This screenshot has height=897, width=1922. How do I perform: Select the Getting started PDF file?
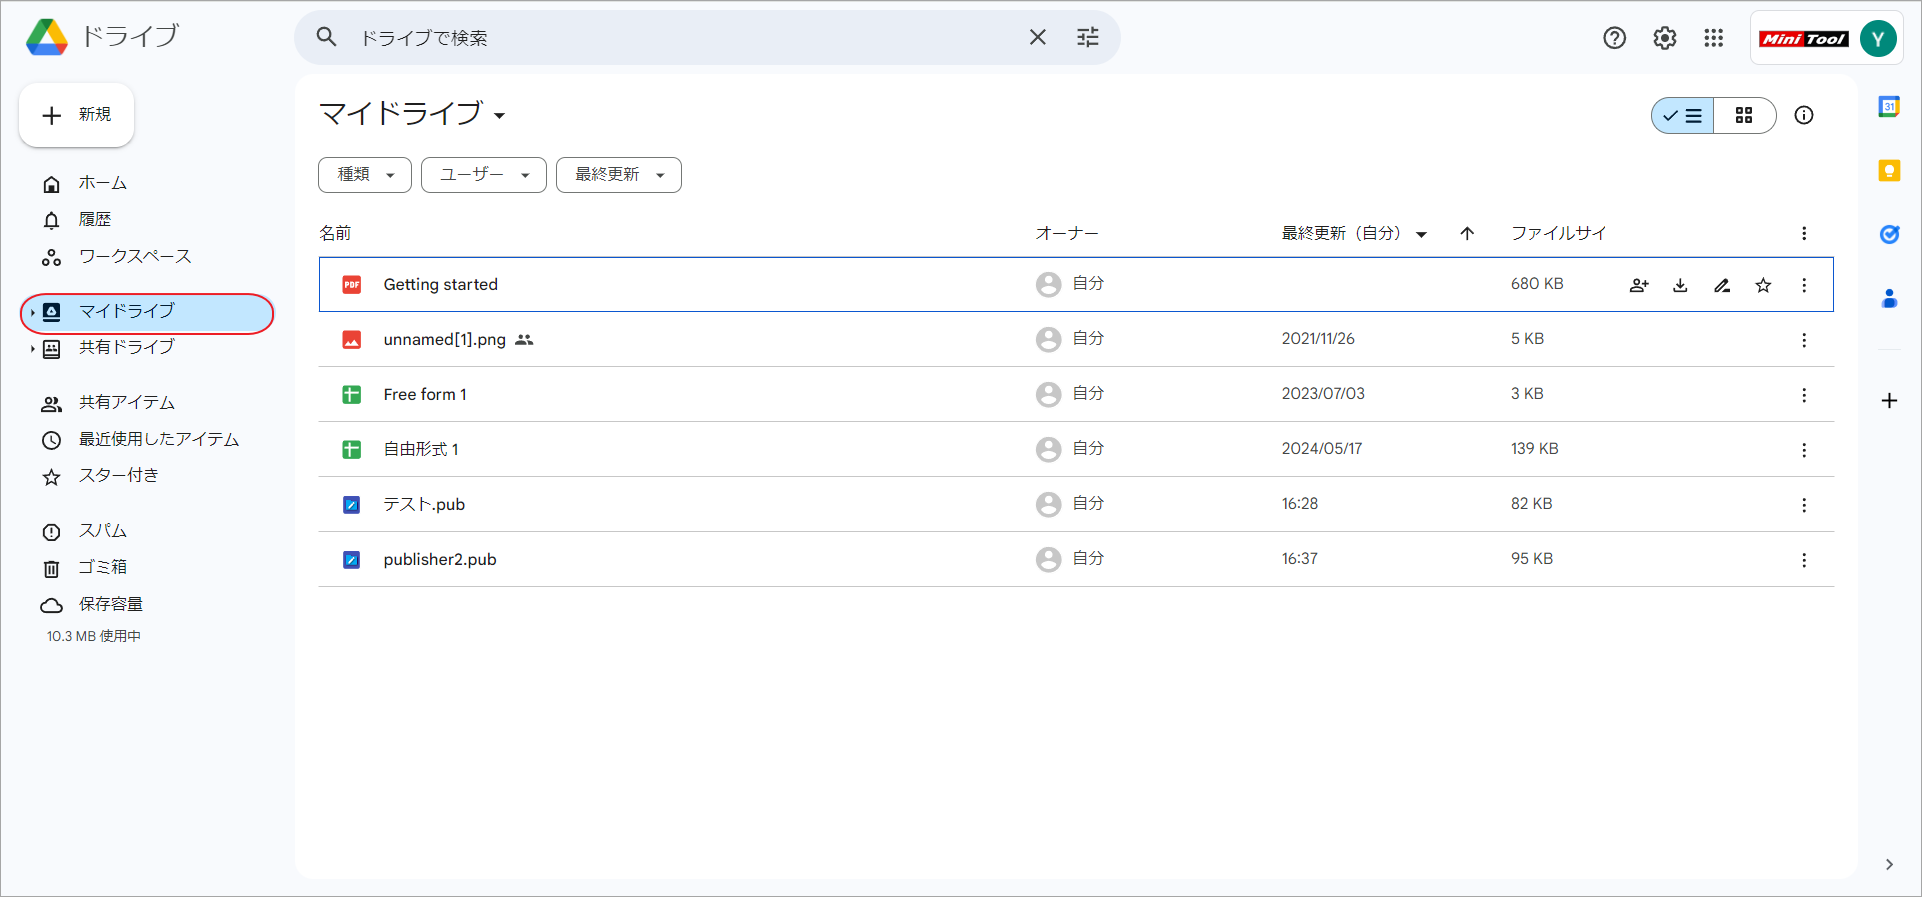point(1076,285)
